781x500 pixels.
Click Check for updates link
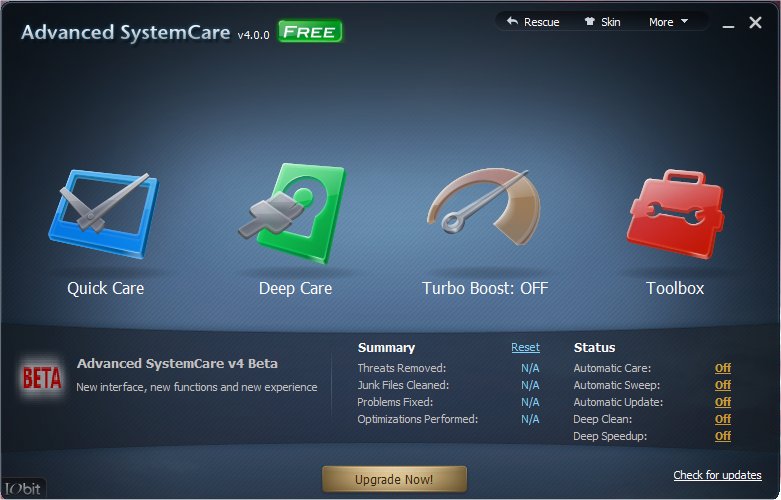tap(717, 475)
